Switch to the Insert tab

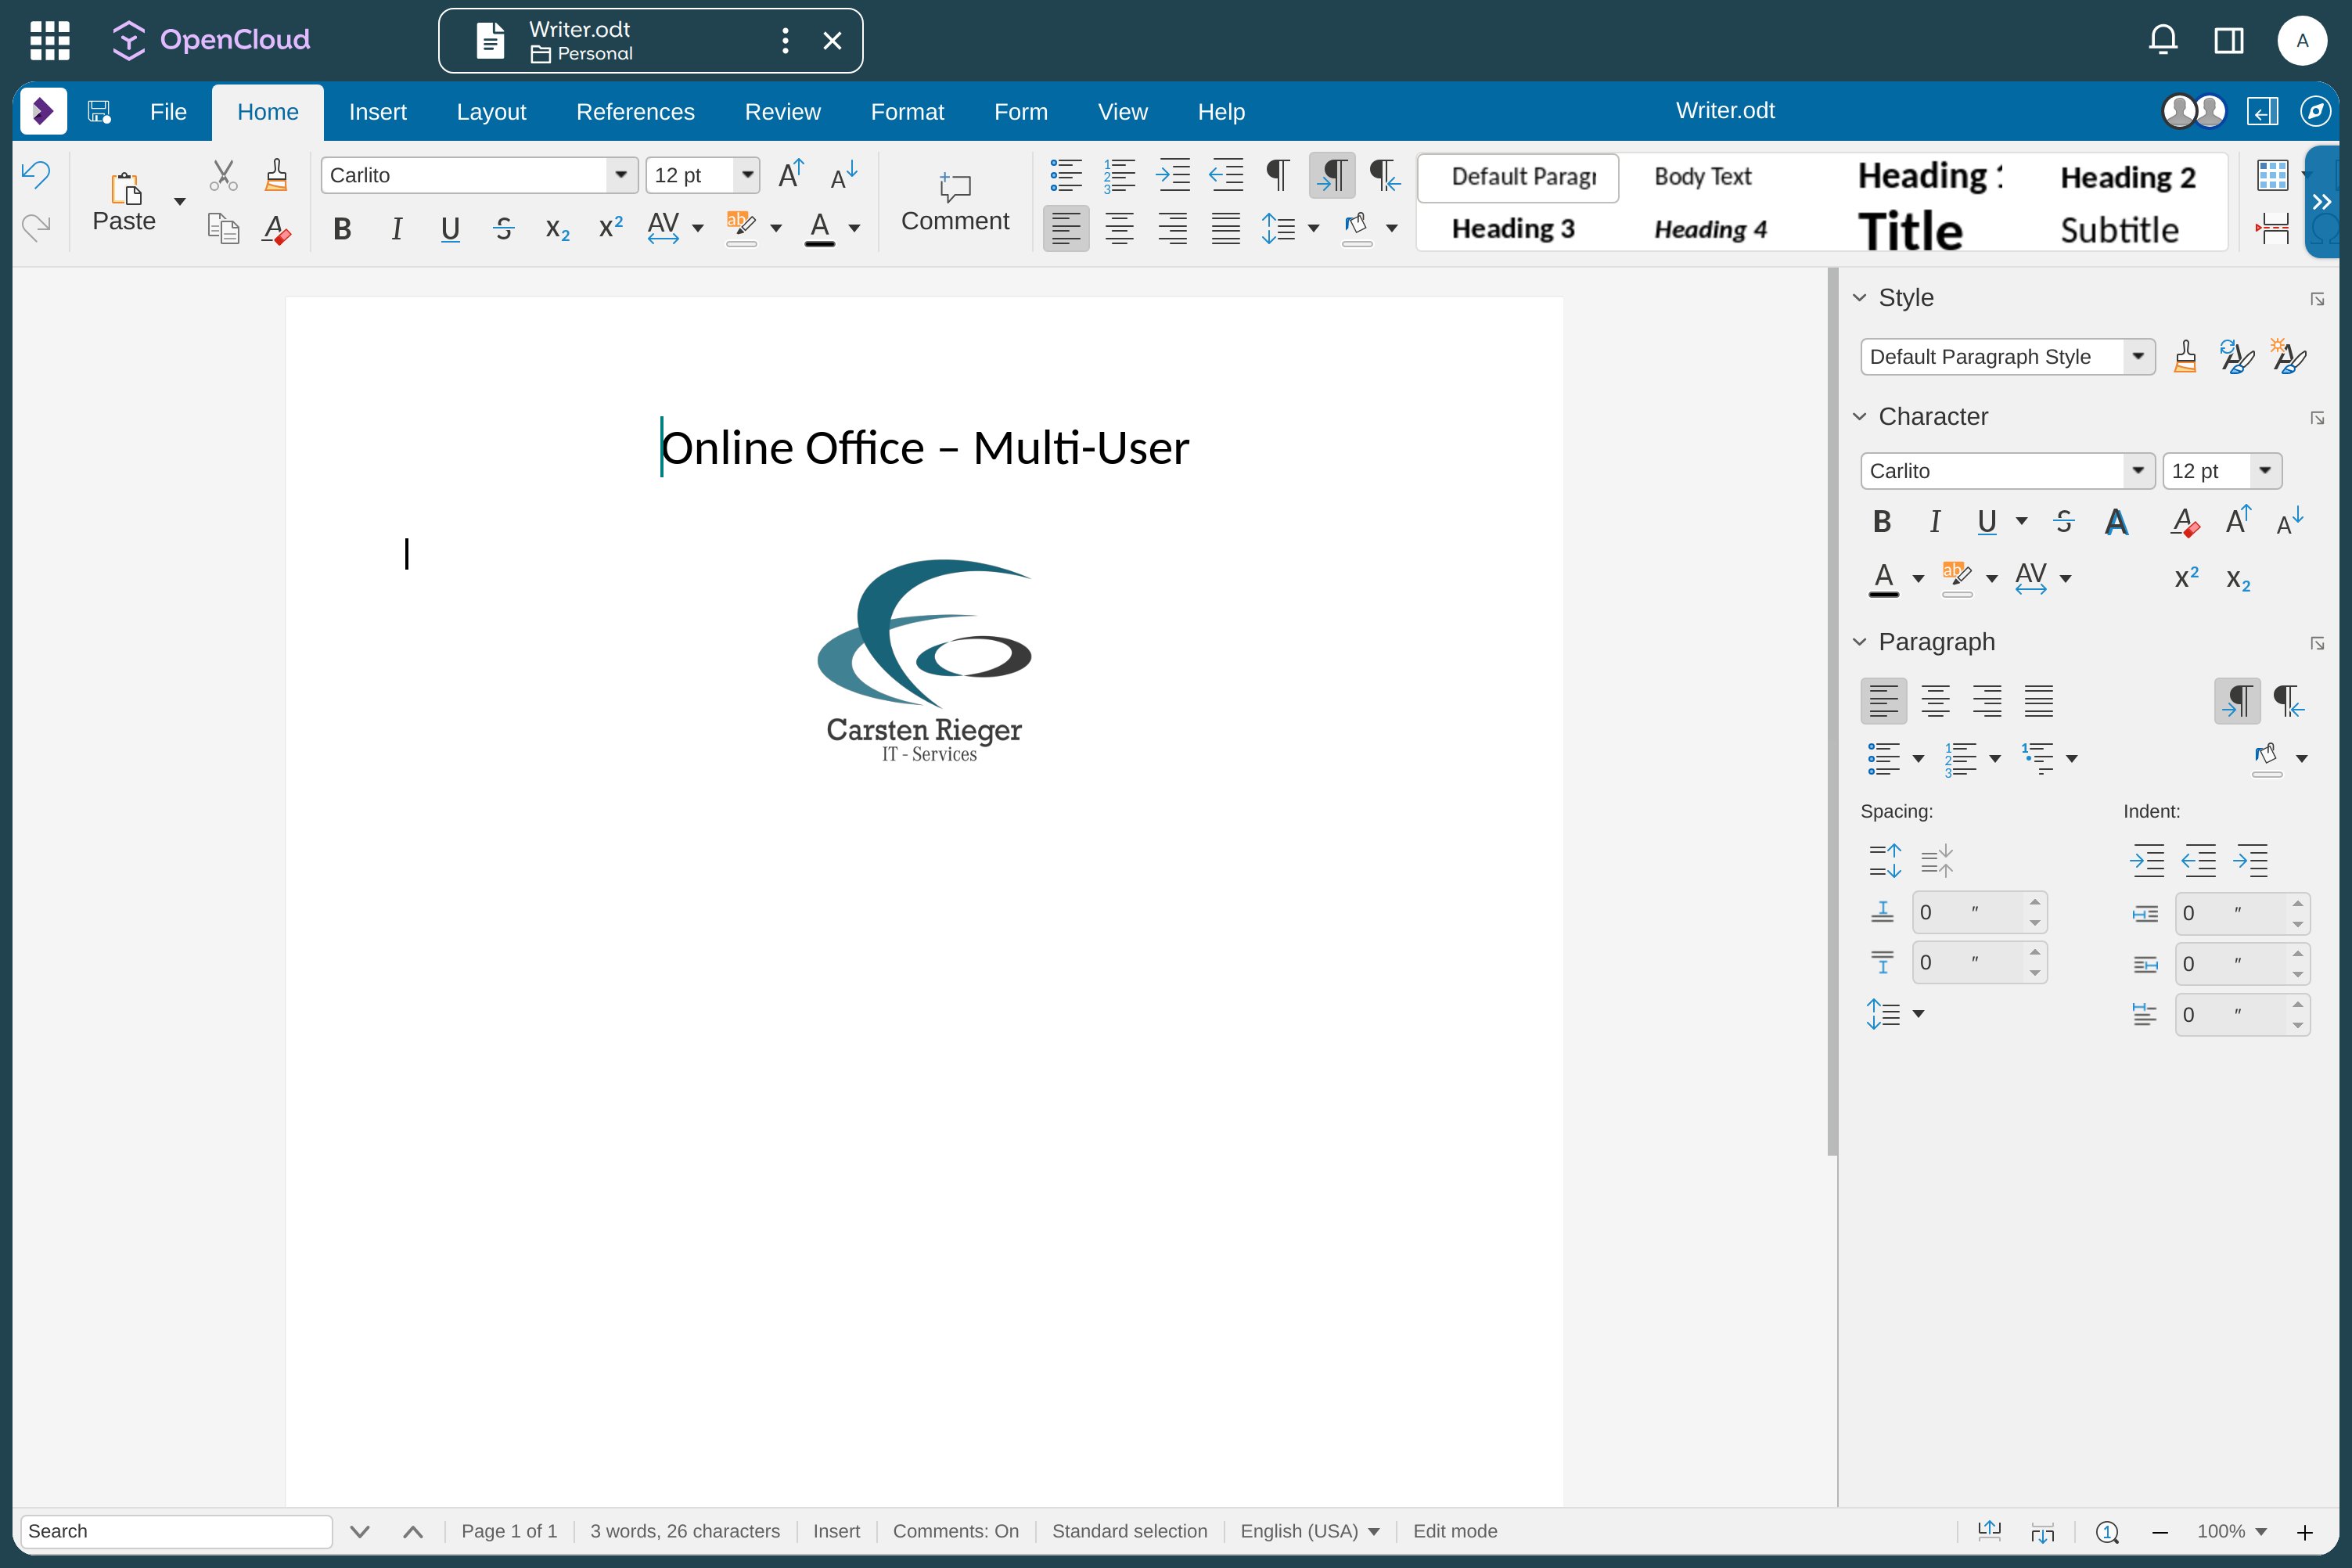(377, 111)
